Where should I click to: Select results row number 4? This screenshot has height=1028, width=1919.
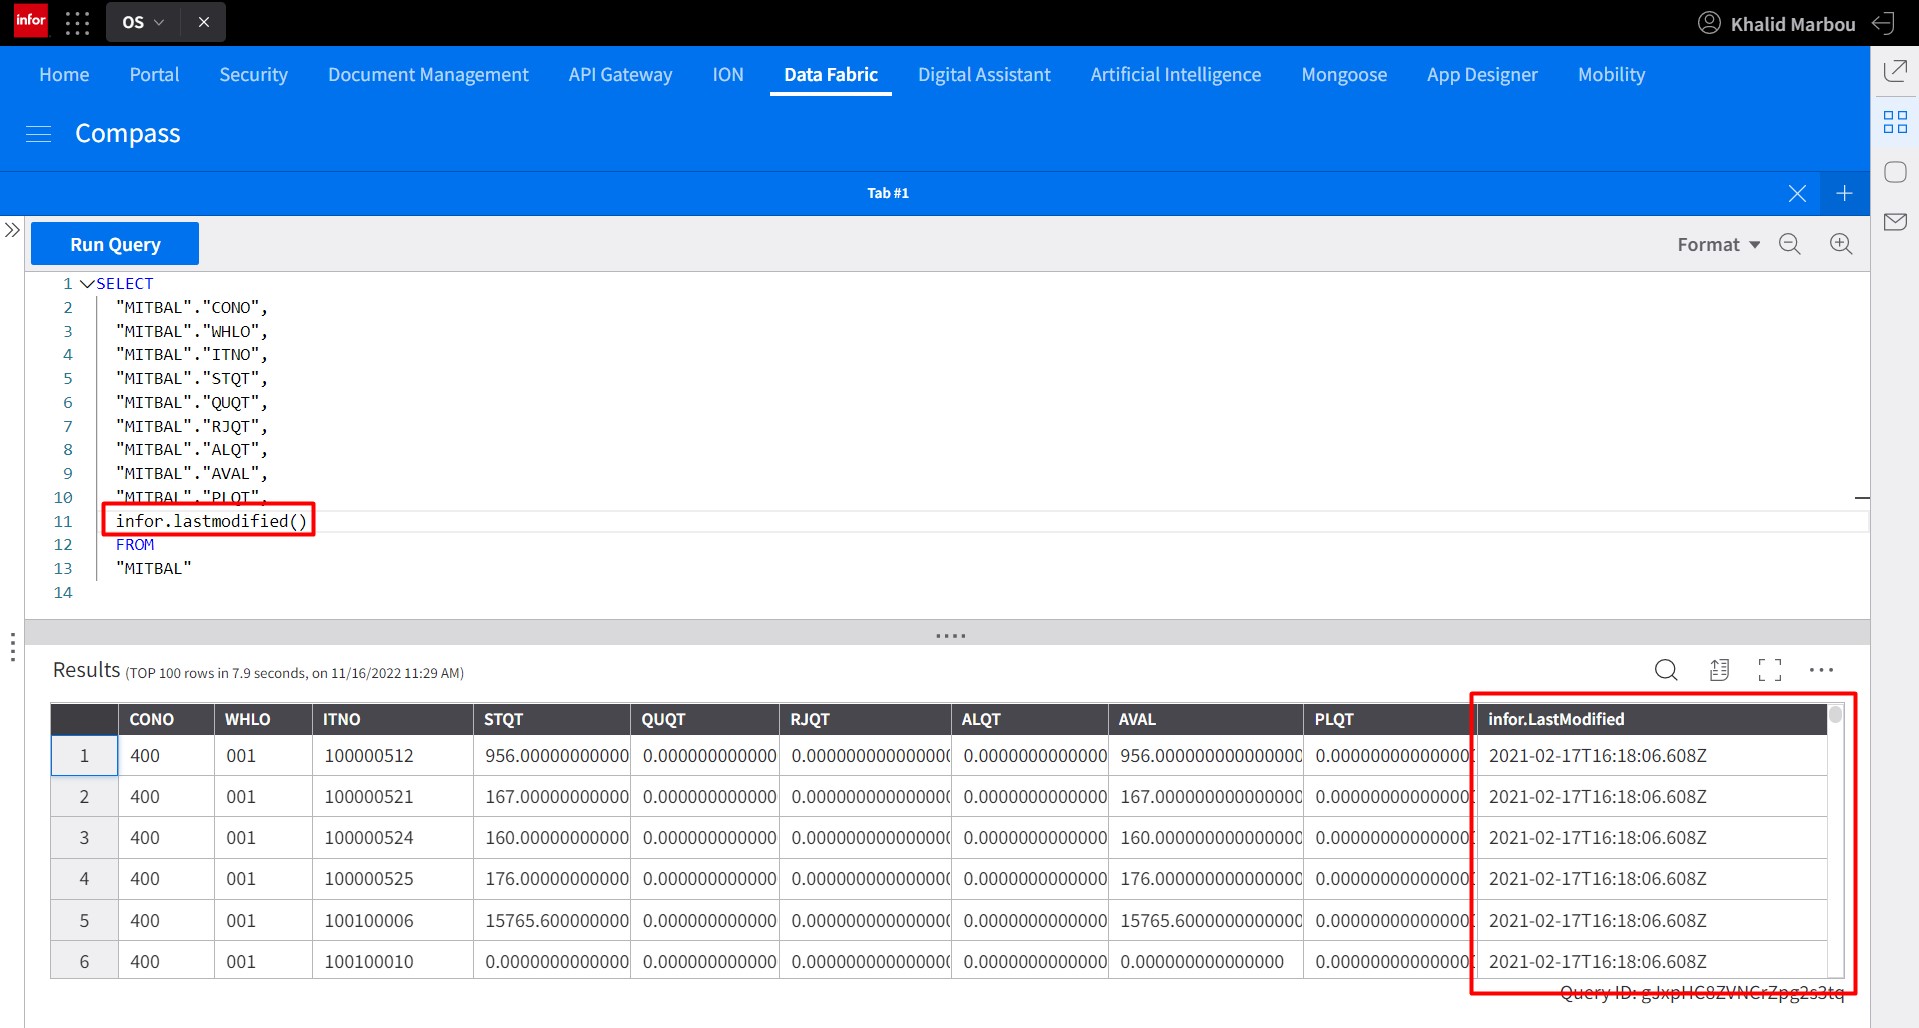tap(84, 879)
